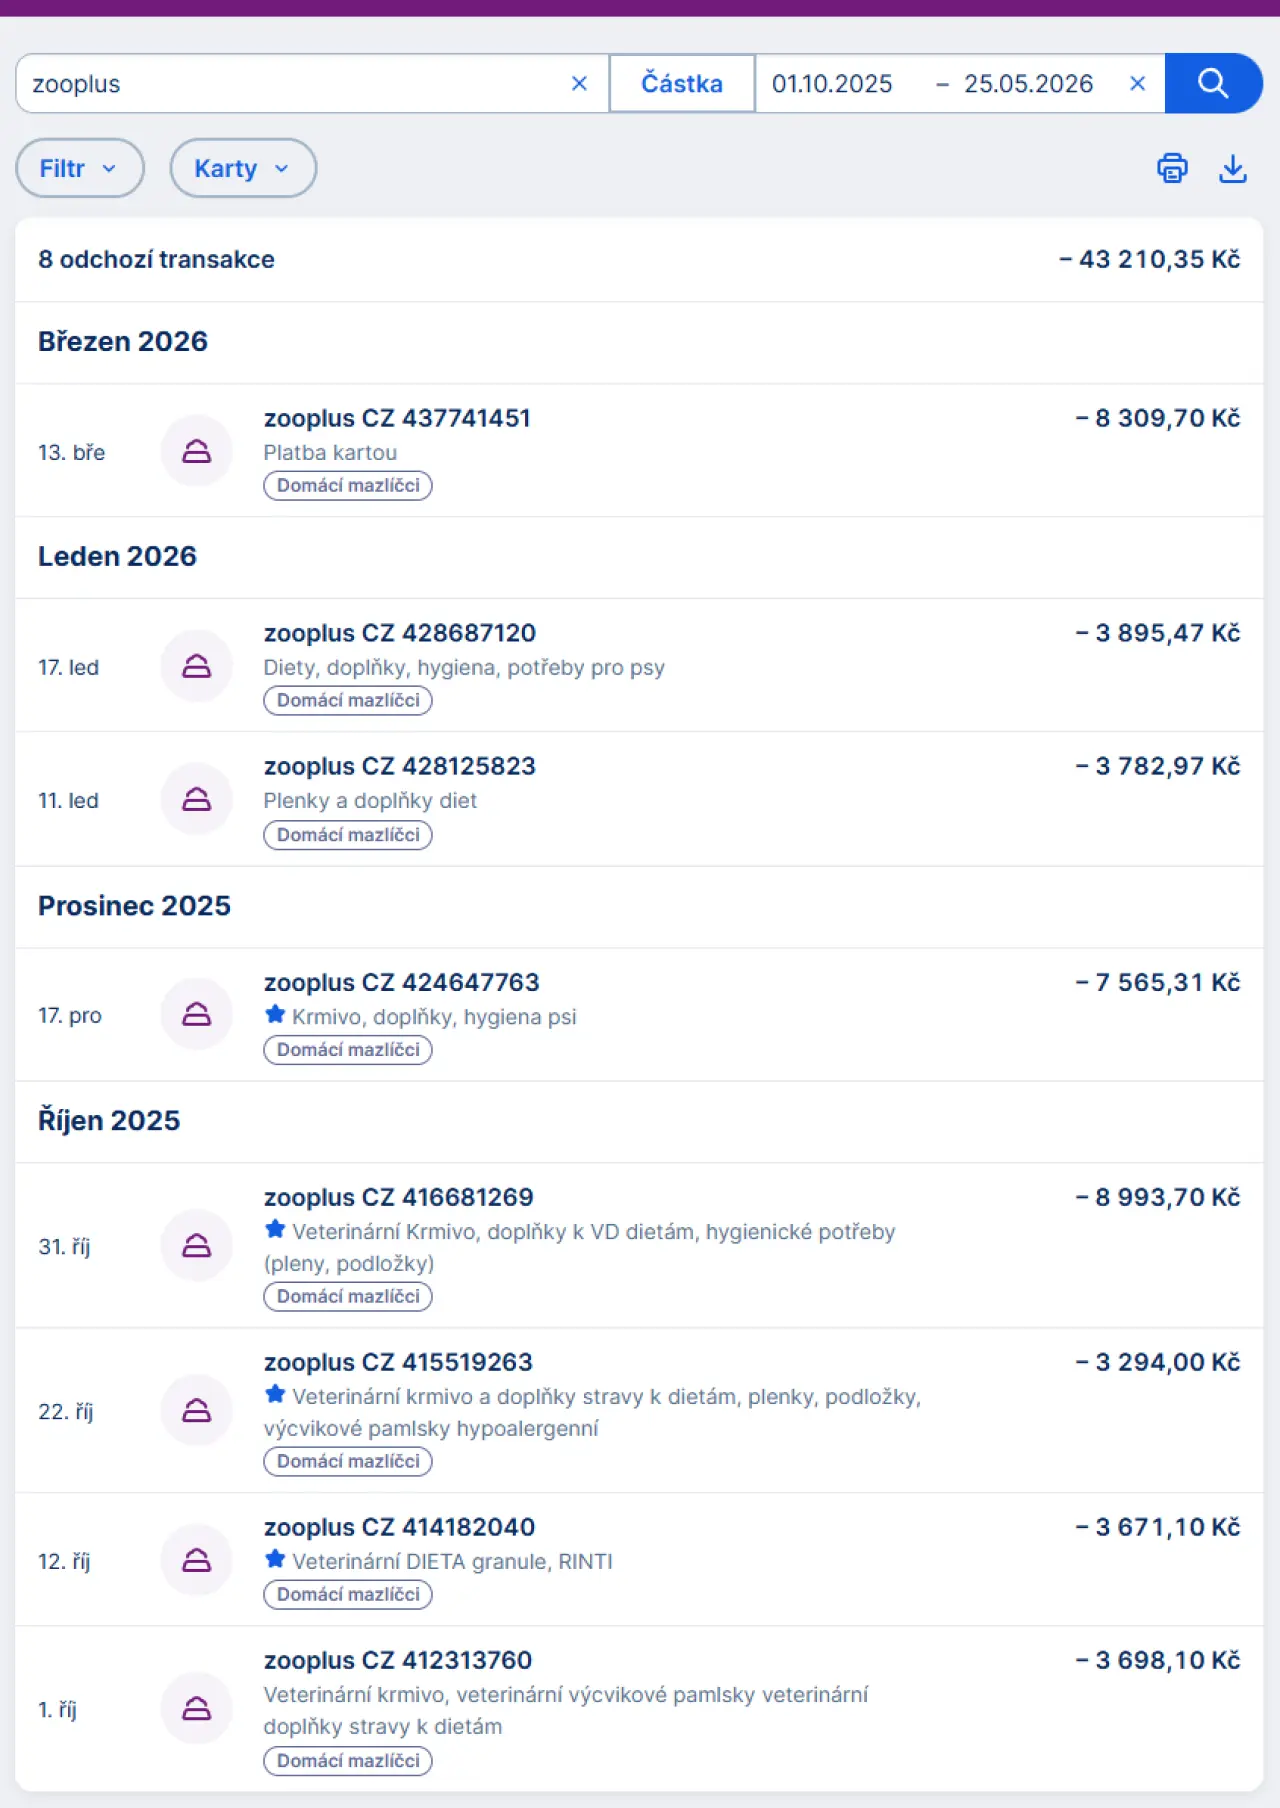Edit the end date 25.05.2026 field
This screenshot has width=1280, height=1808.
pyautogui.click(x=1028, y=84)
